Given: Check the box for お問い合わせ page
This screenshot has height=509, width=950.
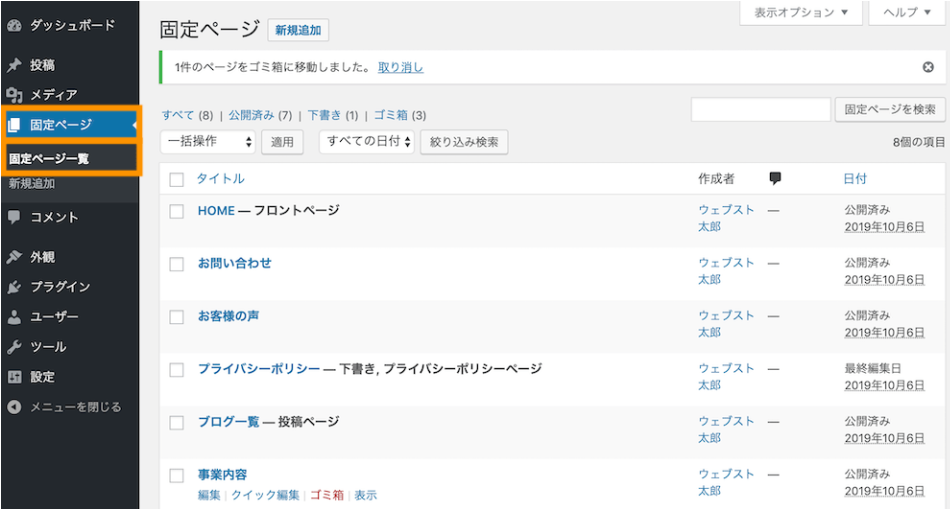Looking at the screenshot, I should point(177,264).
